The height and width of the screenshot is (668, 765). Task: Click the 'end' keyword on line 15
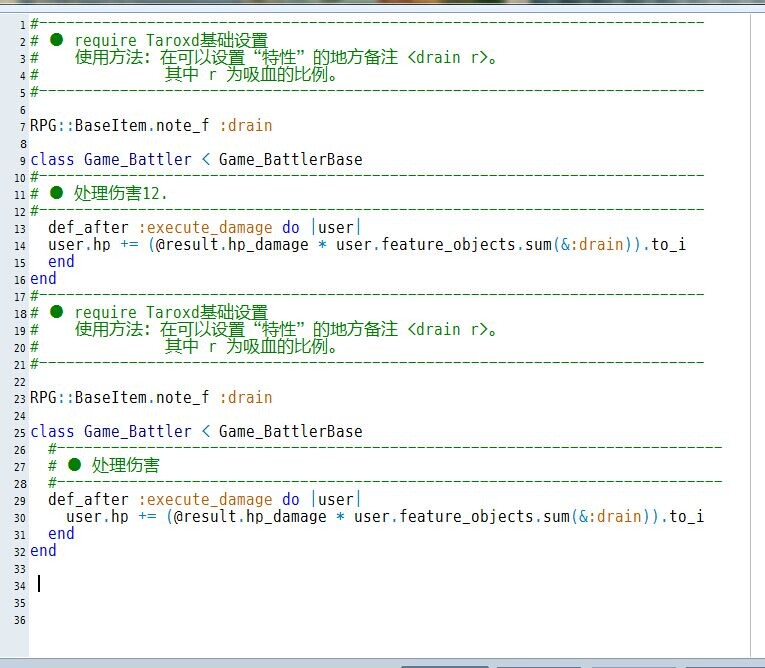[x=61, y=262]
